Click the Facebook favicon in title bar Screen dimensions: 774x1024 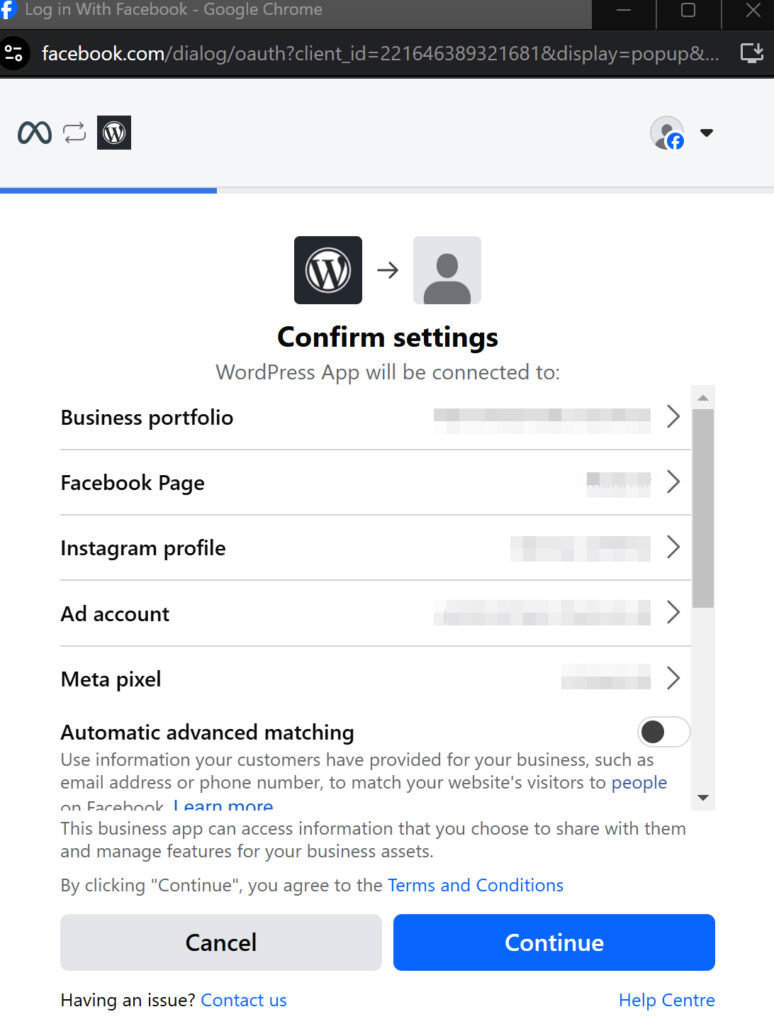tap(9, 10)
